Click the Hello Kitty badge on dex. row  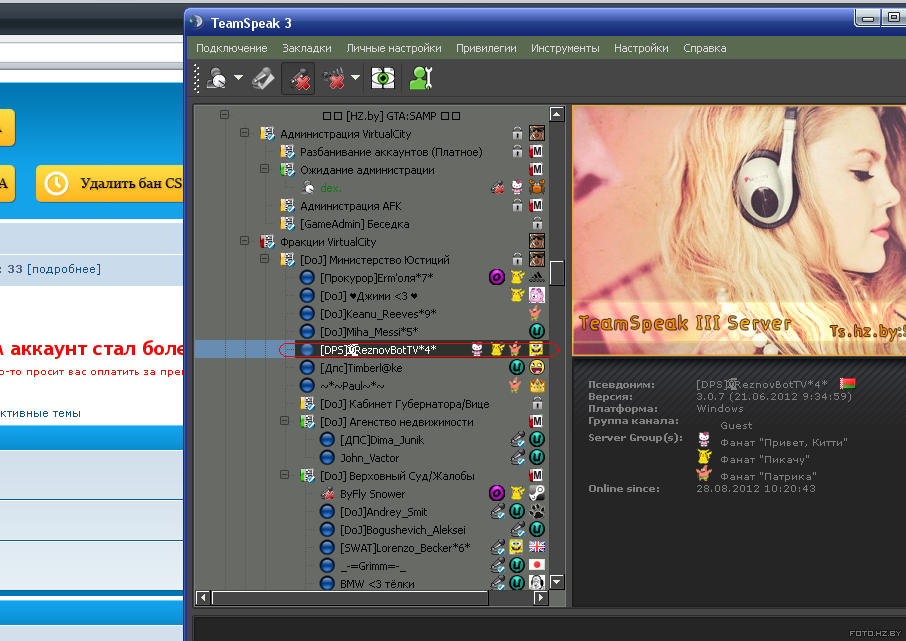tap(517, 187)
